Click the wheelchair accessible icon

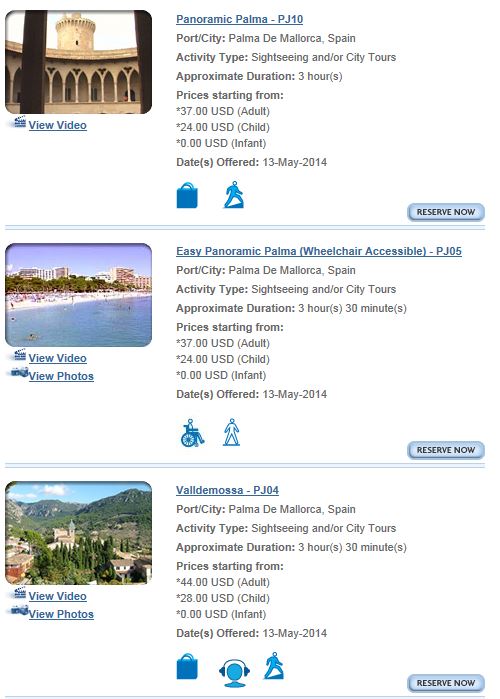pos(192,433)
